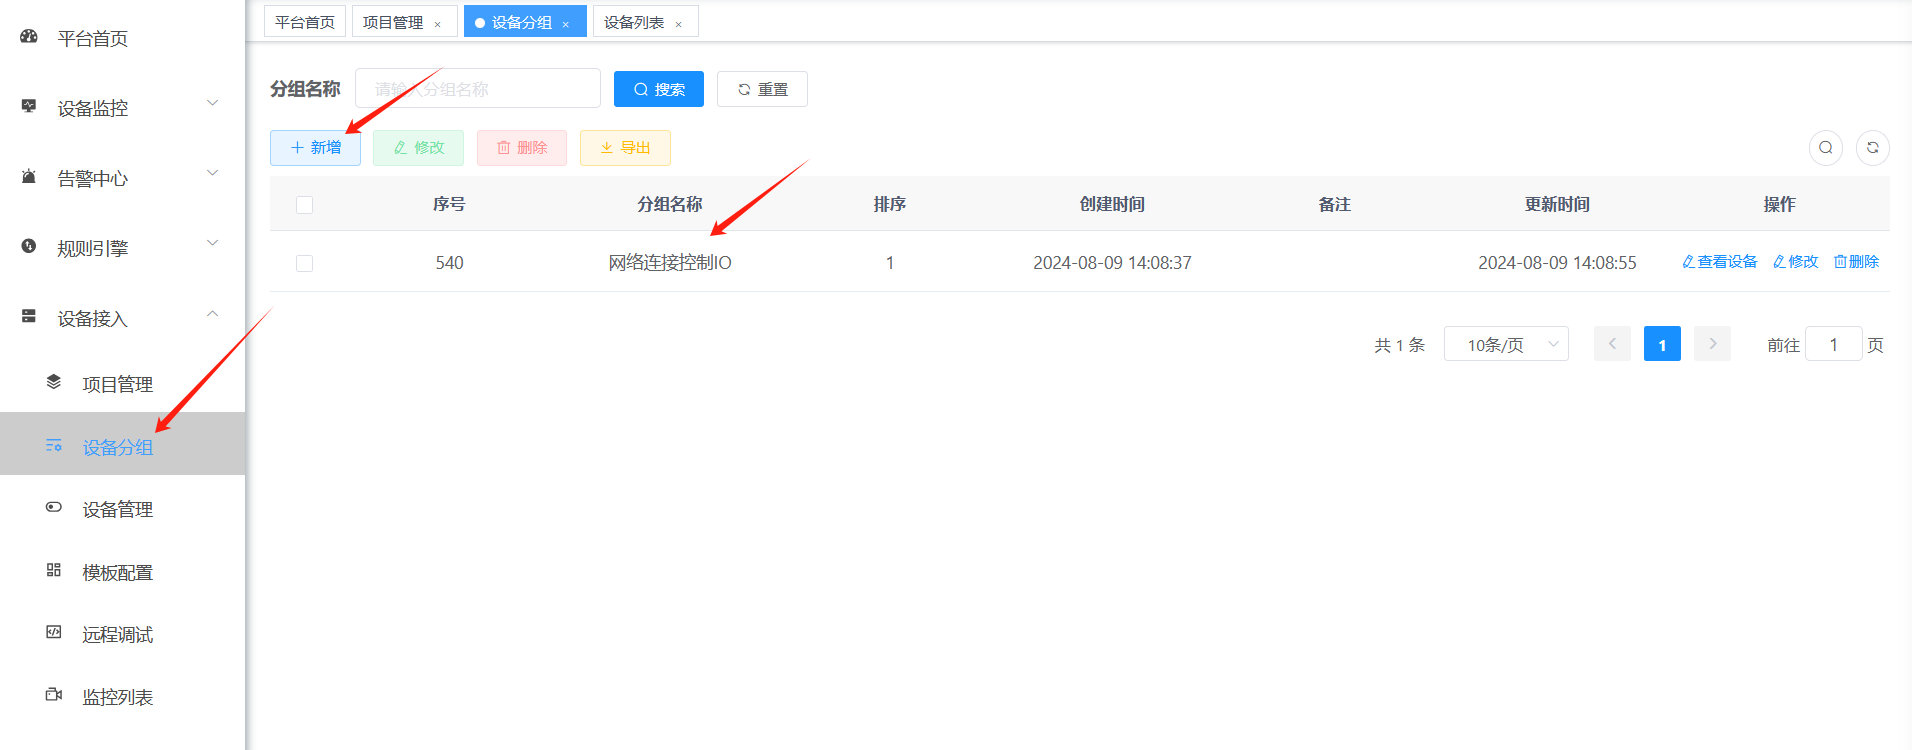This screenshot has height=750, width=1912.
Task: Click the 导出 export button
Action: 625,148
